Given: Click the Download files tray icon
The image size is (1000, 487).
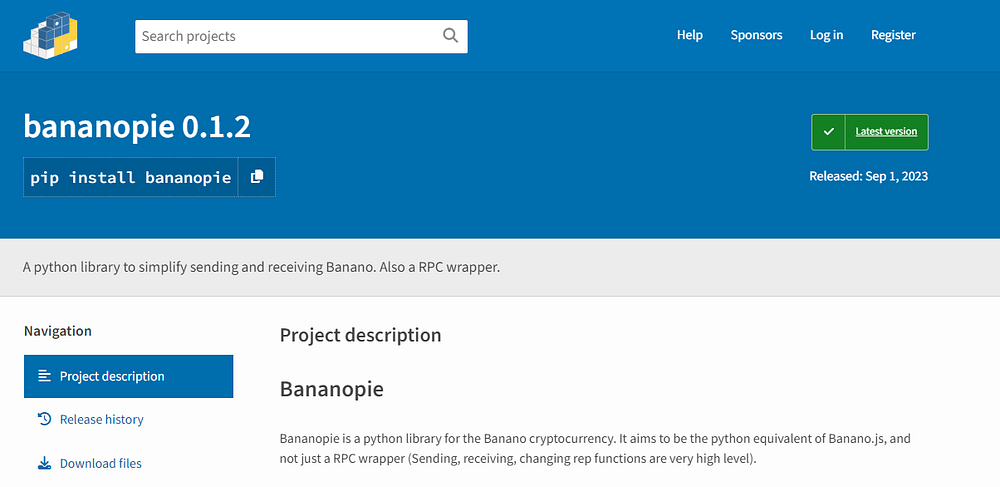Looking at the screenshot, I should pos(45,463).
